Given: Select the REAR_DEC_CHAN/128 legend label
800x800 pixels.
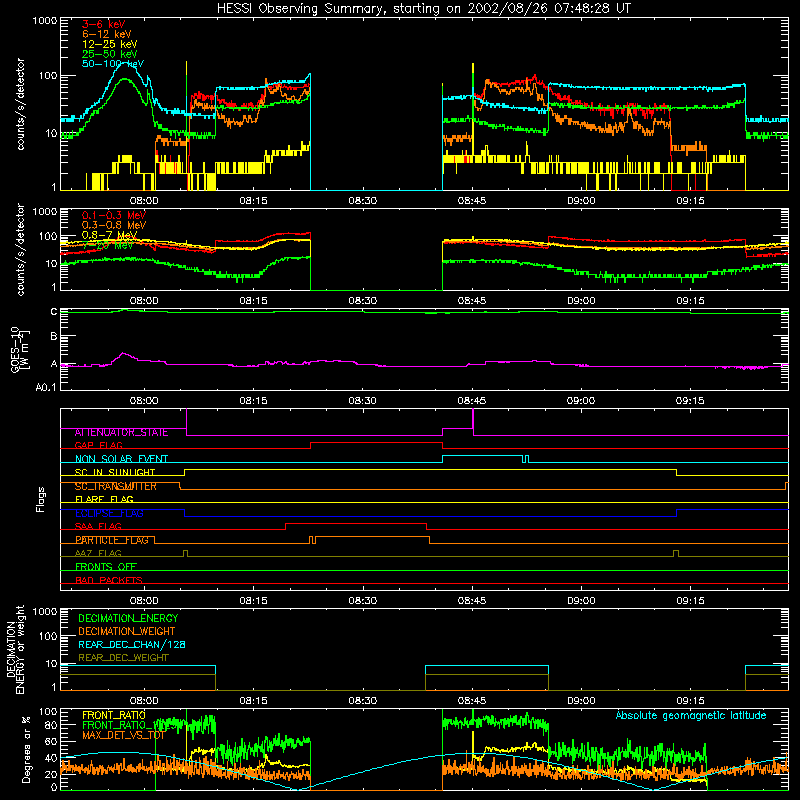Looking at the screenshot, I should (132, 644).
